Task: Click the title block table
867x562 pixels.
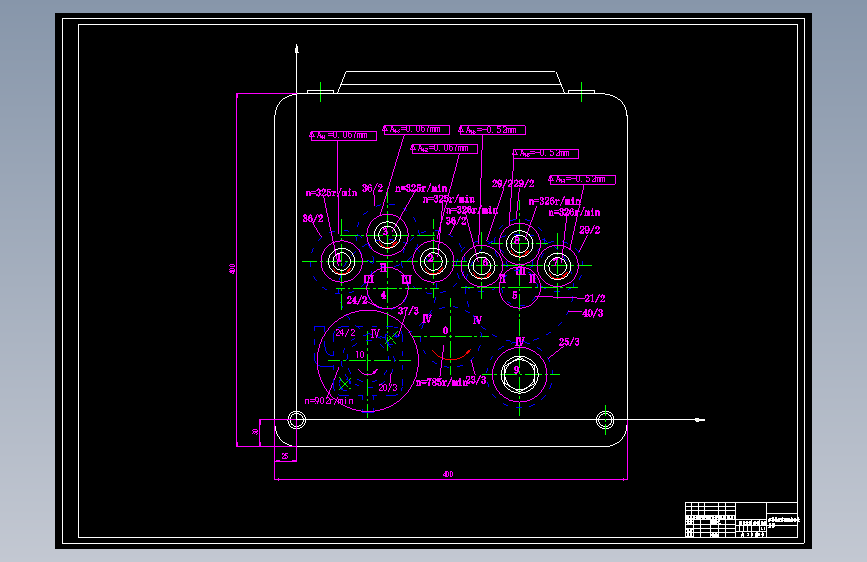Action: pyautogui.click(x=741, y=519)
